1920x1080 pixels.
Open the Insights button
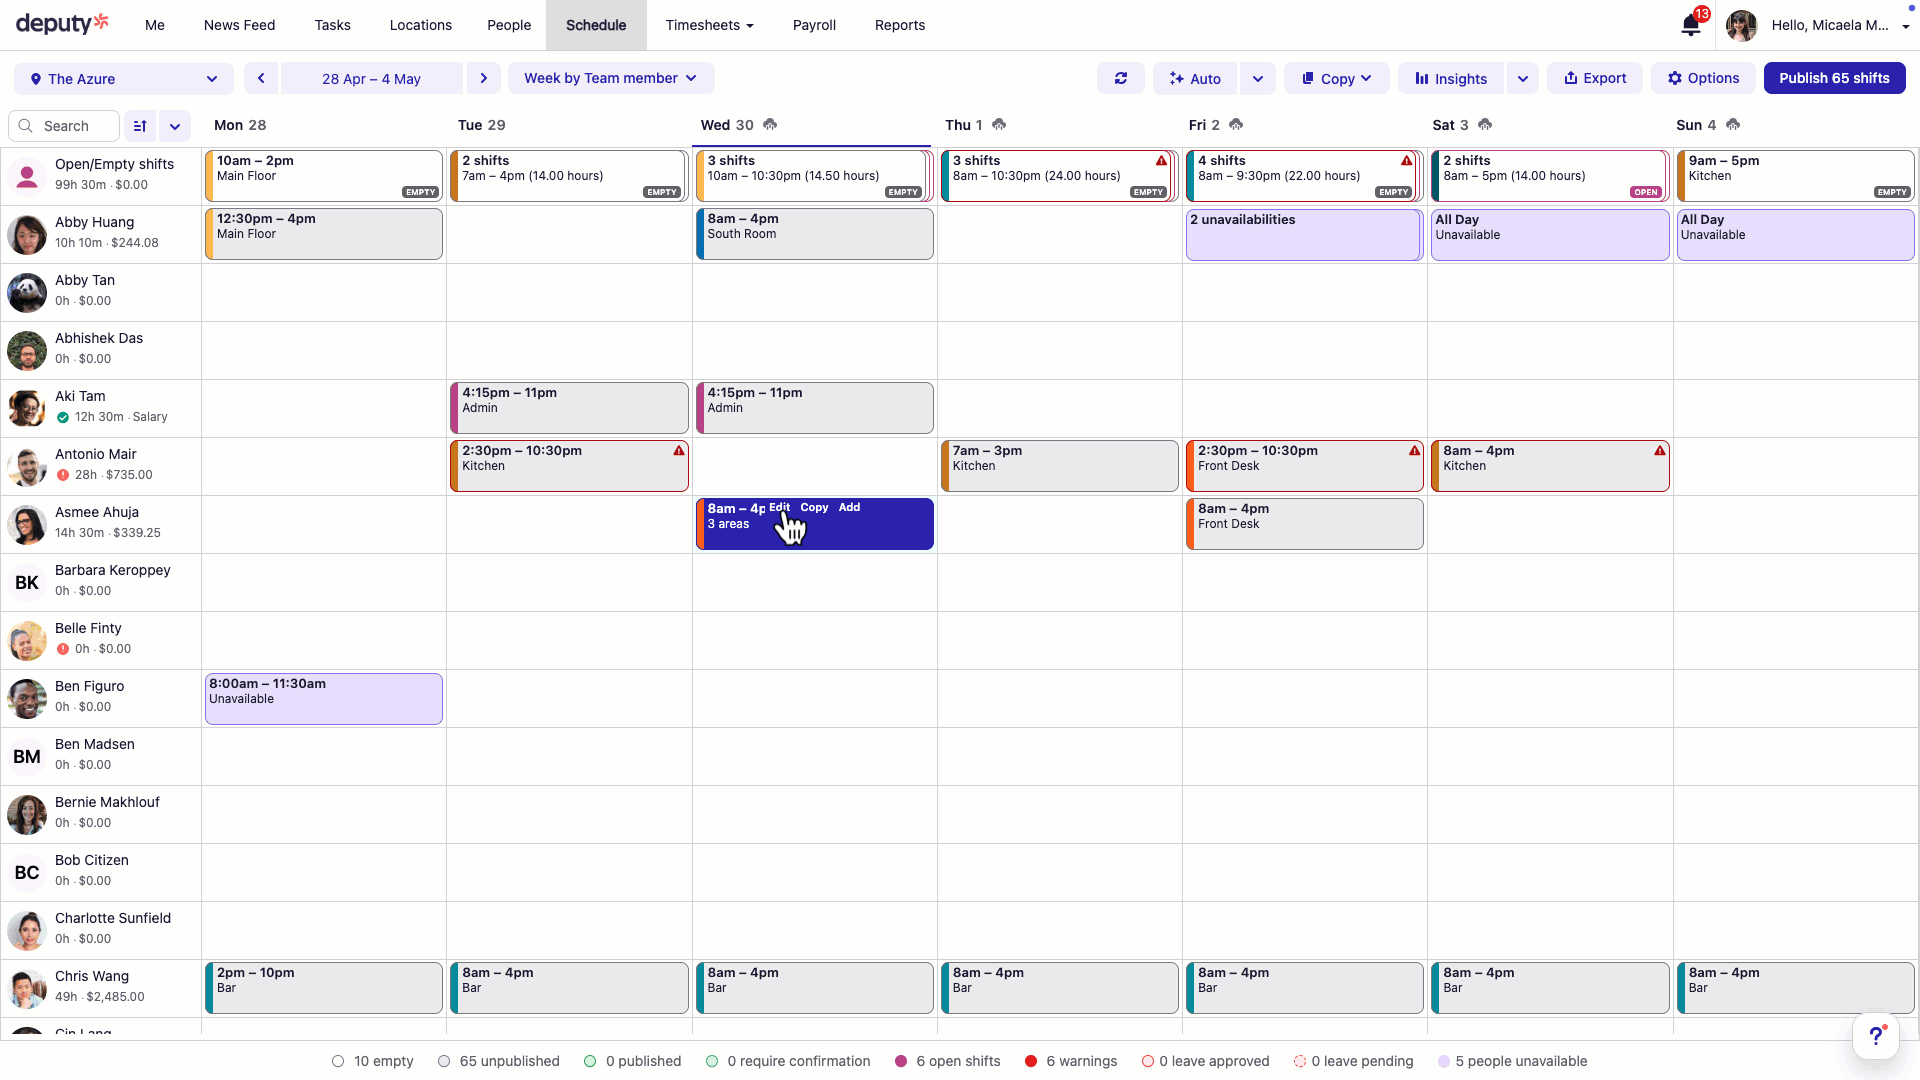tap(1451, 78)
